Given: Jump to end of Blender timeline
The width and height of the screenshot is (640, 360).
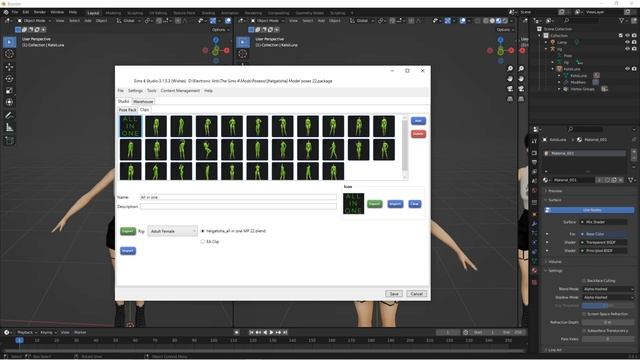Looking at the screenshot, I should click(x=285, y=332).
